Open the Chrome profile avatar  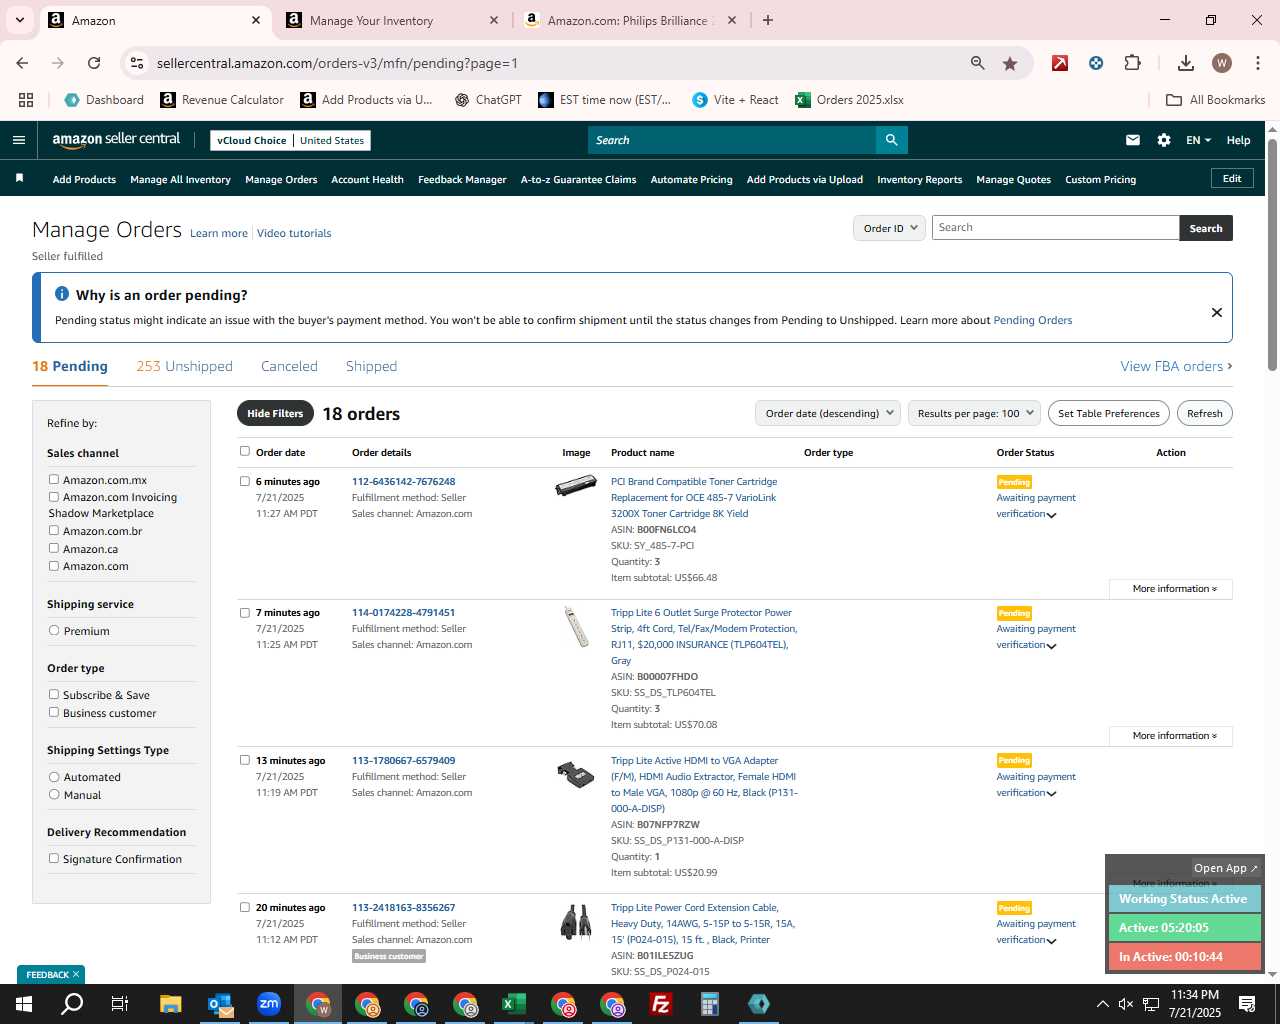point(1222,63)
